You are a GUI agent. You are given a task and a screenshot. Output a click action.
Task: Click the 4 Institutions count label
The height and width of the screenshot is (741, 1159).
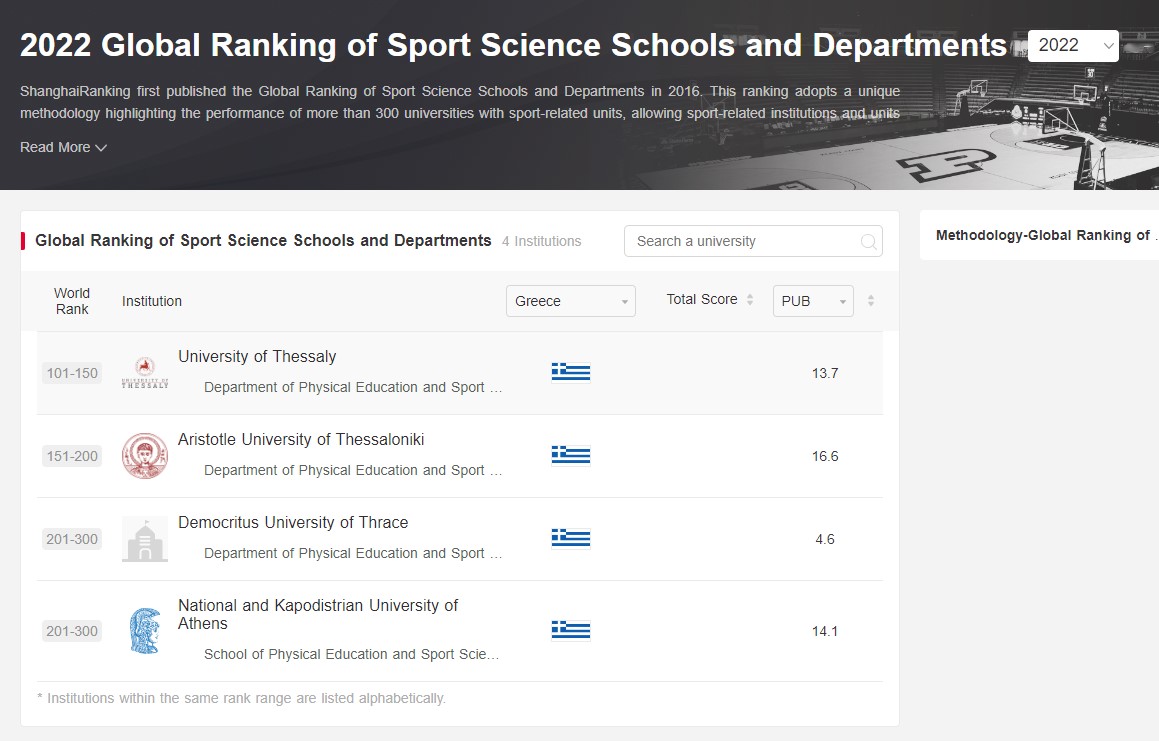tap(541, 241)
